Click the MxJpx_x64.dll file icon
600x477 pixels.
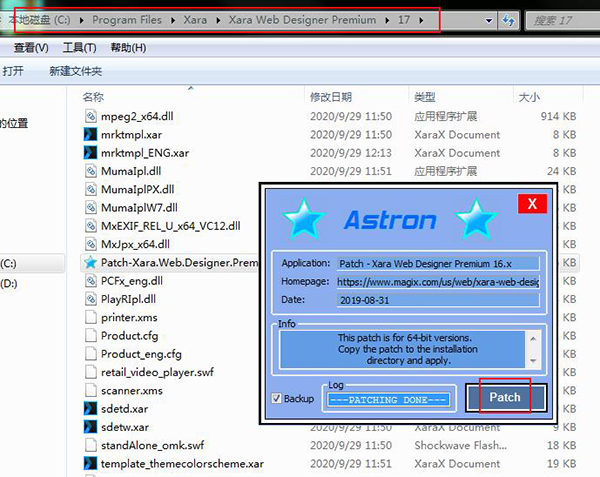(91, 244)
